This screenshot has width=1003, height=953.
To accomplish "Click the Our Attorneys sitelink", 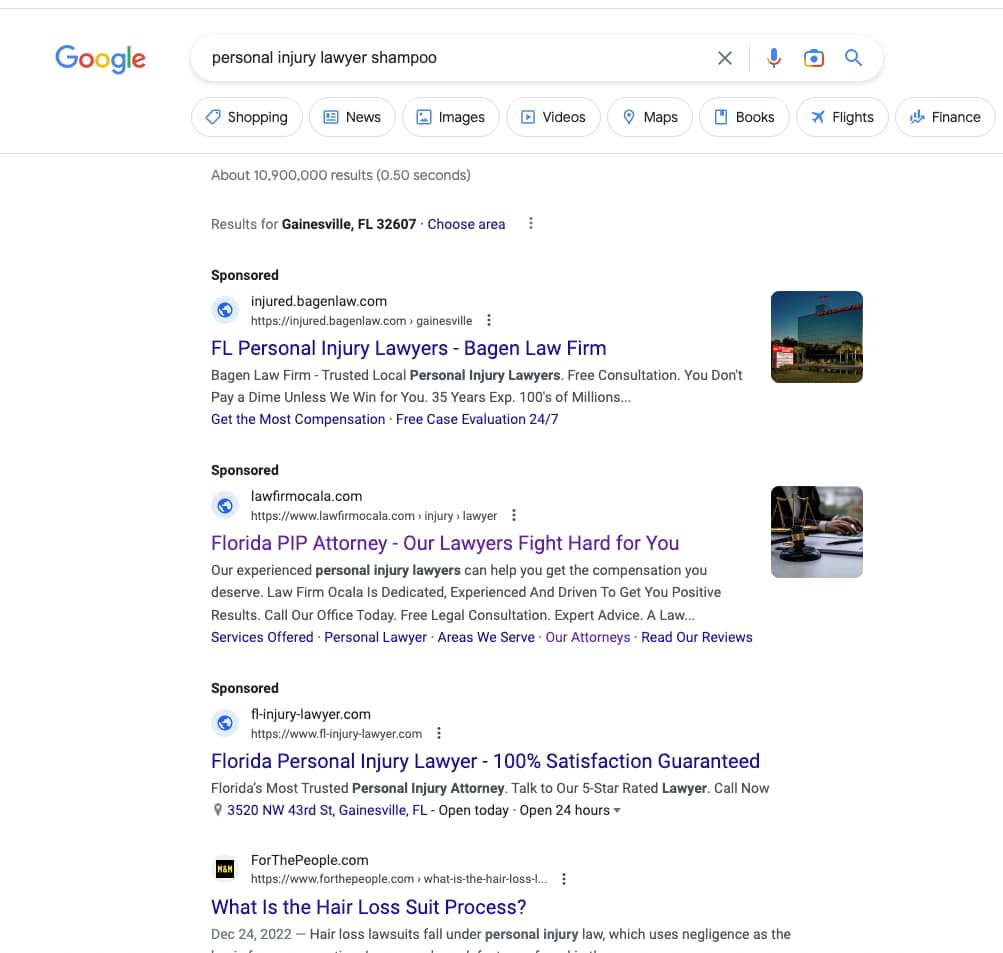I will [x=588, y=638].
